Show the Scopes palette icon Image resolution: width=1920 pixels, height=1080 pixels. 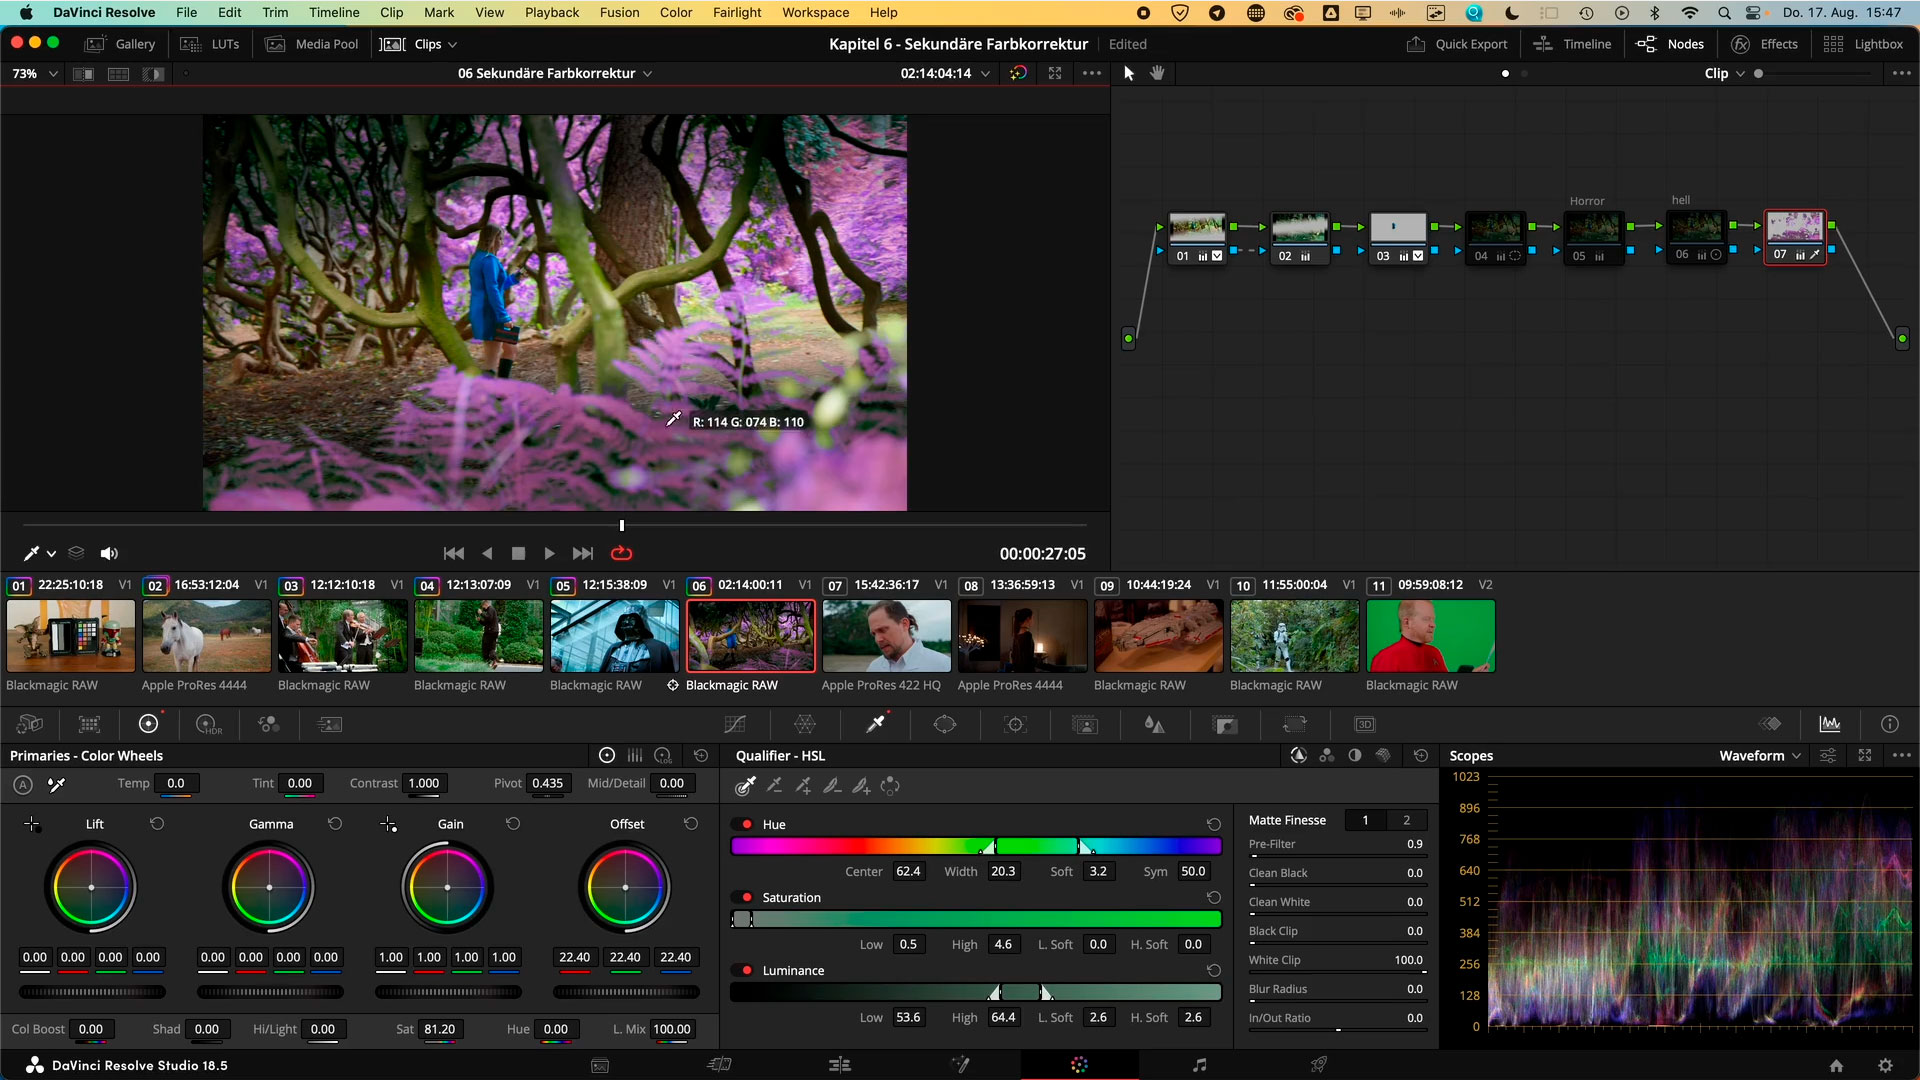[x=1830, y=724]
